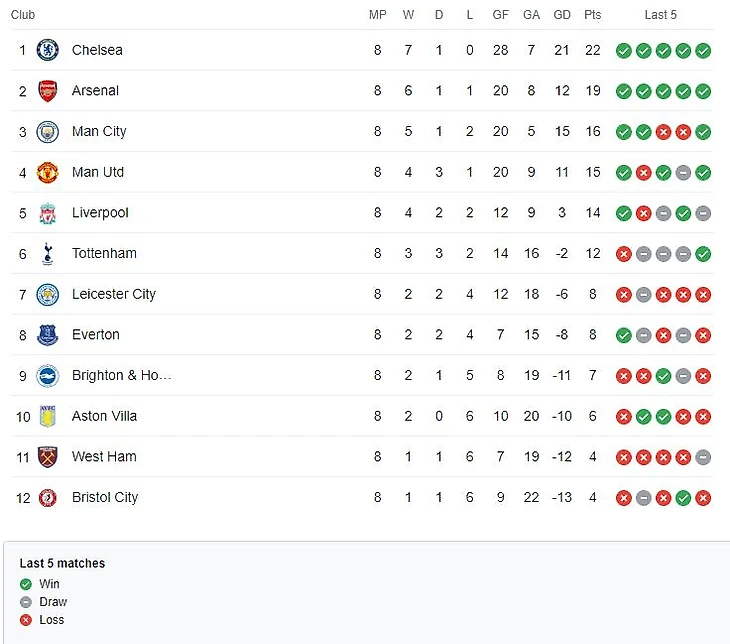The height and width of the screenshot is (644, 730).
Task: Click West Ham's latest draw result icon
Action: click(x=703, y=457)
